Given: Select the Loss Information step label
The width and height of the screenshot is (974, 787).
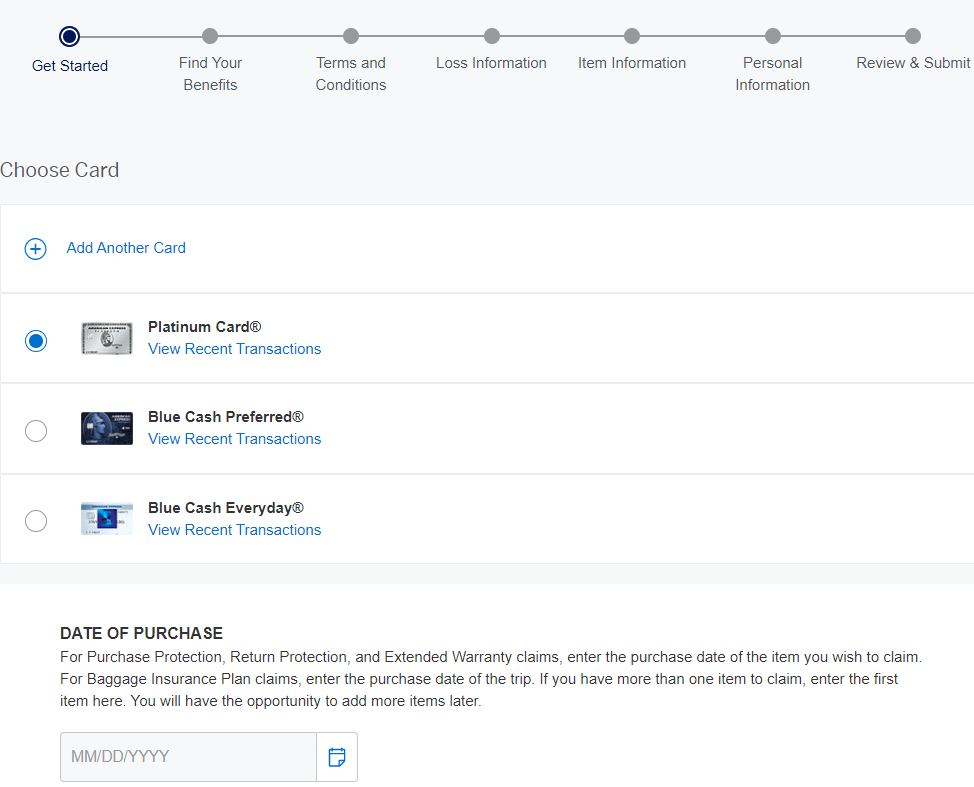Looking at the screenshot, I should pos(491,63).
